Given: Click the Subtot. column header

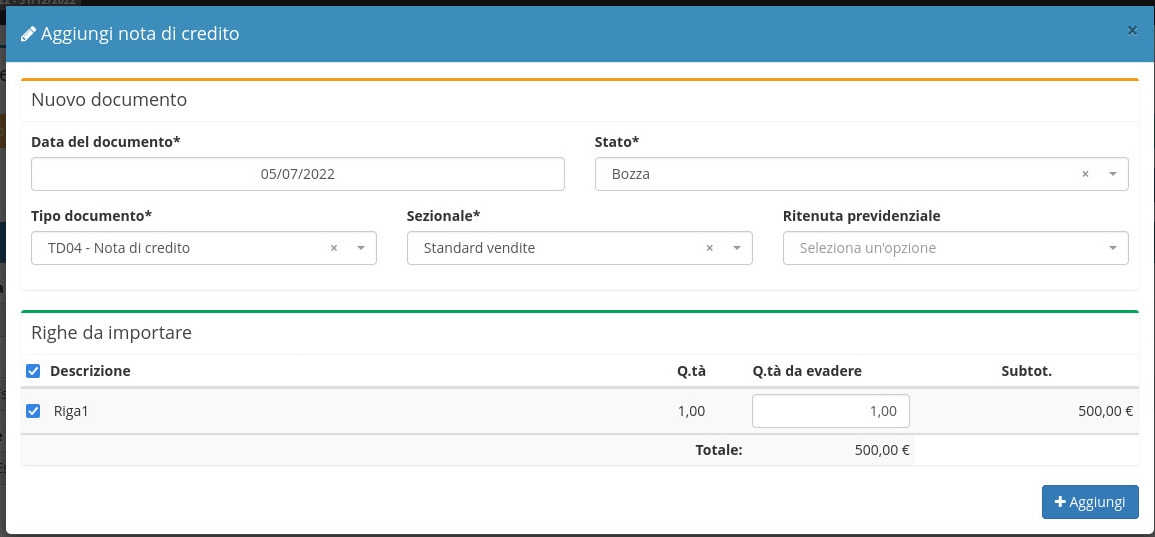Looking at the screenshot, I should pos(1026,371).
